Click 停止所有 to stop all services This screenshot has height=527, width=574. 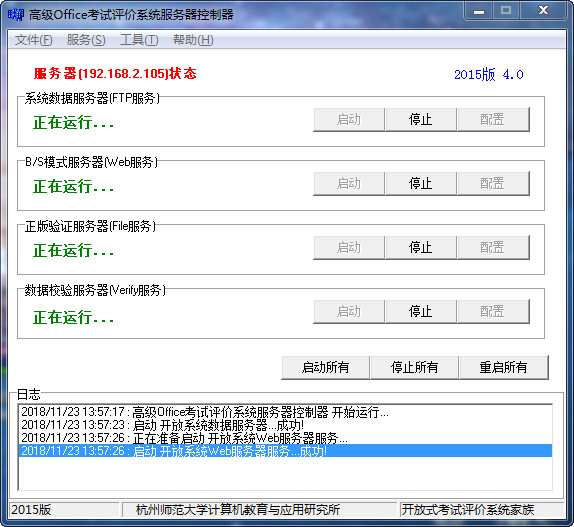(x=414, y=367)
